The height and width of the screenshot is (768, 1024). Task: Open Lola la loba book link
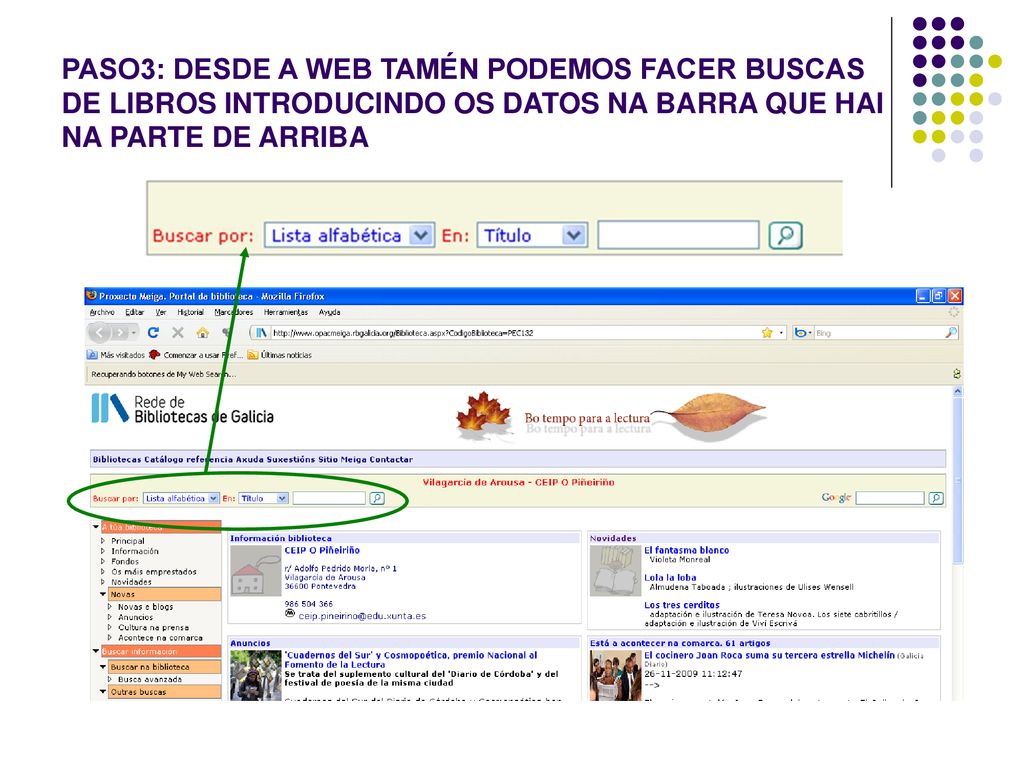(x=671, y=578)
